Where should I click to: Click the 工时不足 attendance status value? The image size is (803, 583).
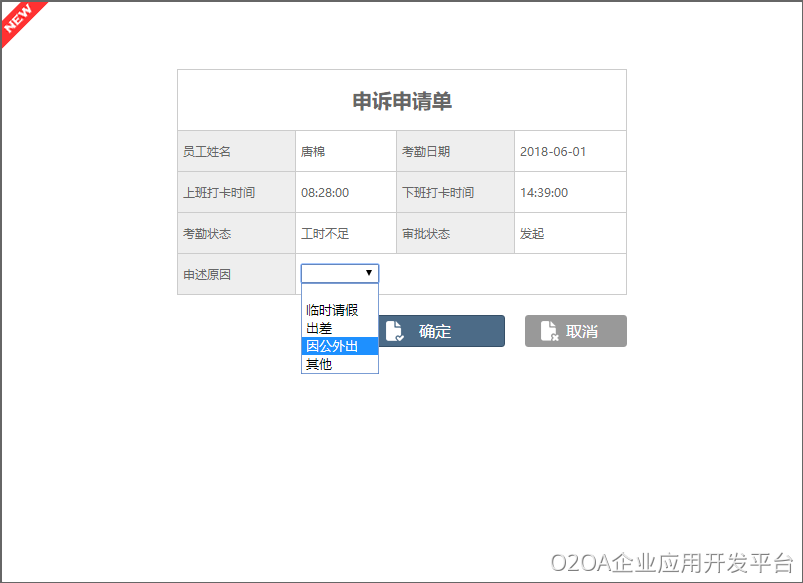point(325,234)
